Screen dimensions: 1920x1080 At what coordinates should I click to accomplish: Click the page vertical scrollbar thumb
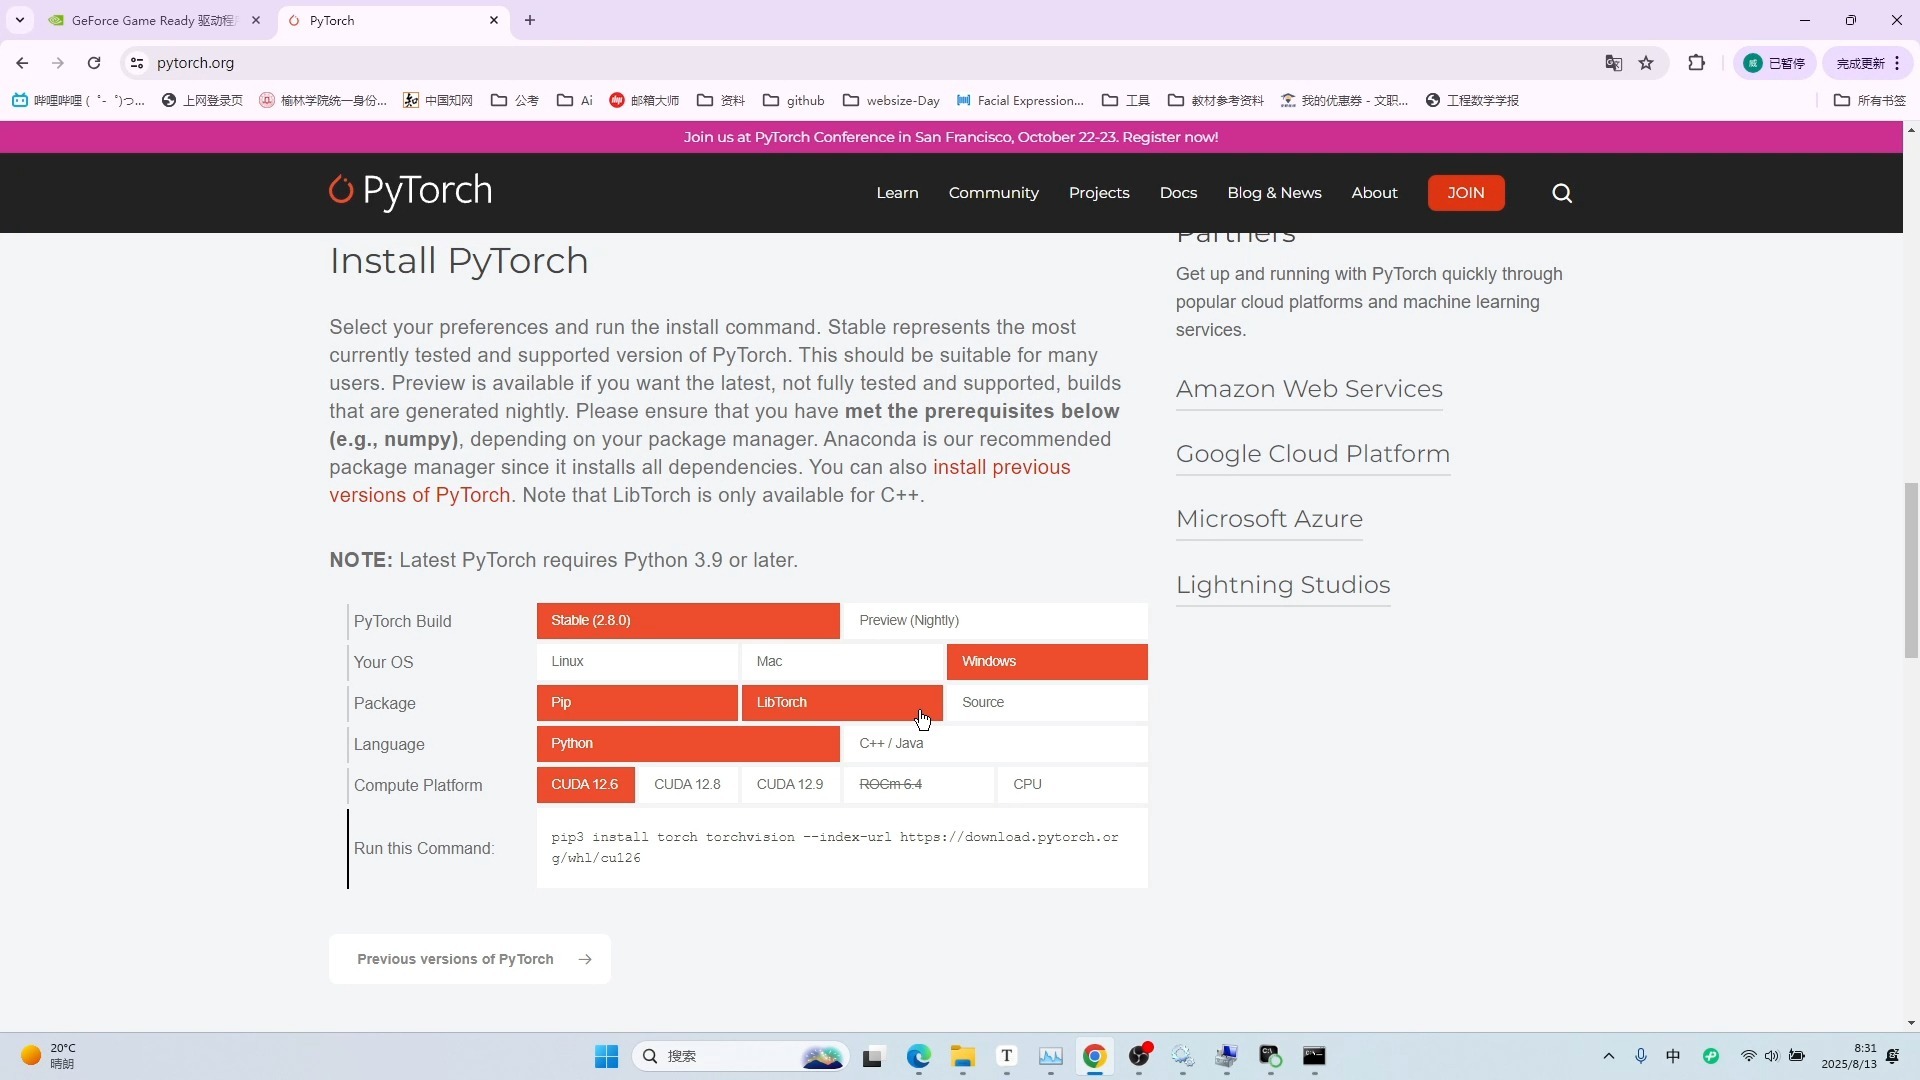point(1911,570)
